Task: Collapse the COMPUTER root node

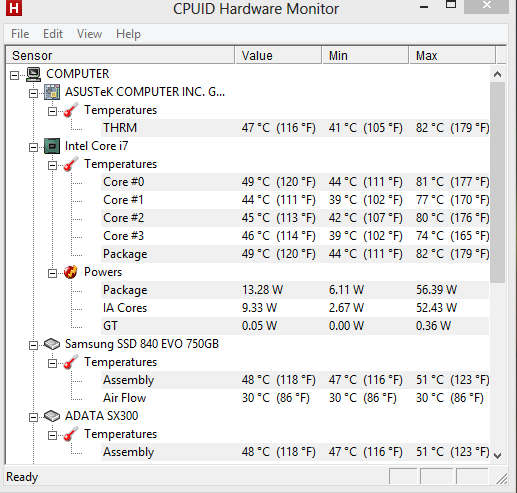Action: [14, 75]
